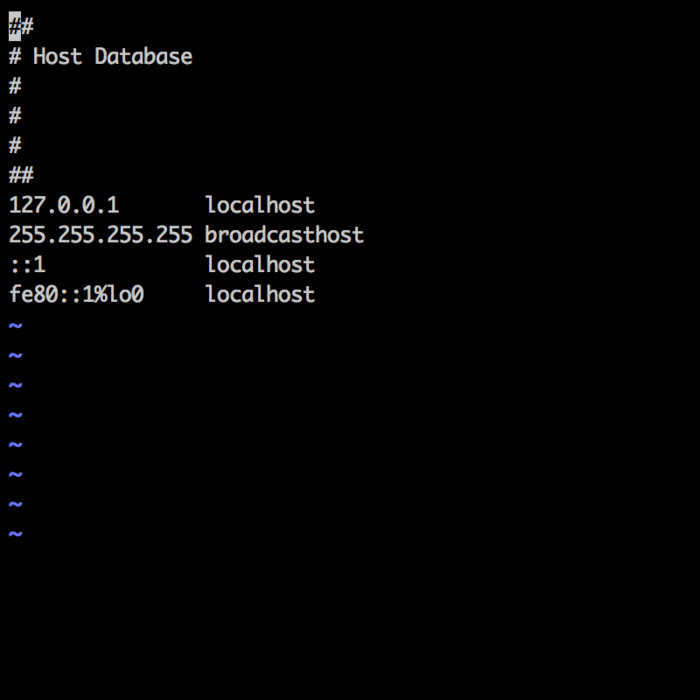Click the second tilde empty-line marker
700x700 pixels.
coord(15,355)
